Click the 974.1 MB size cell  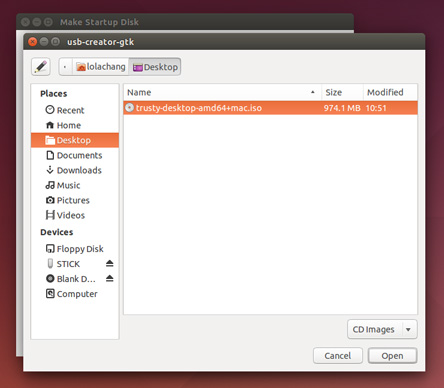[x=342, y=108]
